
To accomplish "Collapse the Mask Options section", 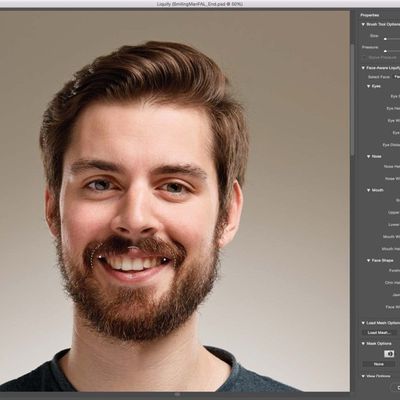I will coord(363,343).
